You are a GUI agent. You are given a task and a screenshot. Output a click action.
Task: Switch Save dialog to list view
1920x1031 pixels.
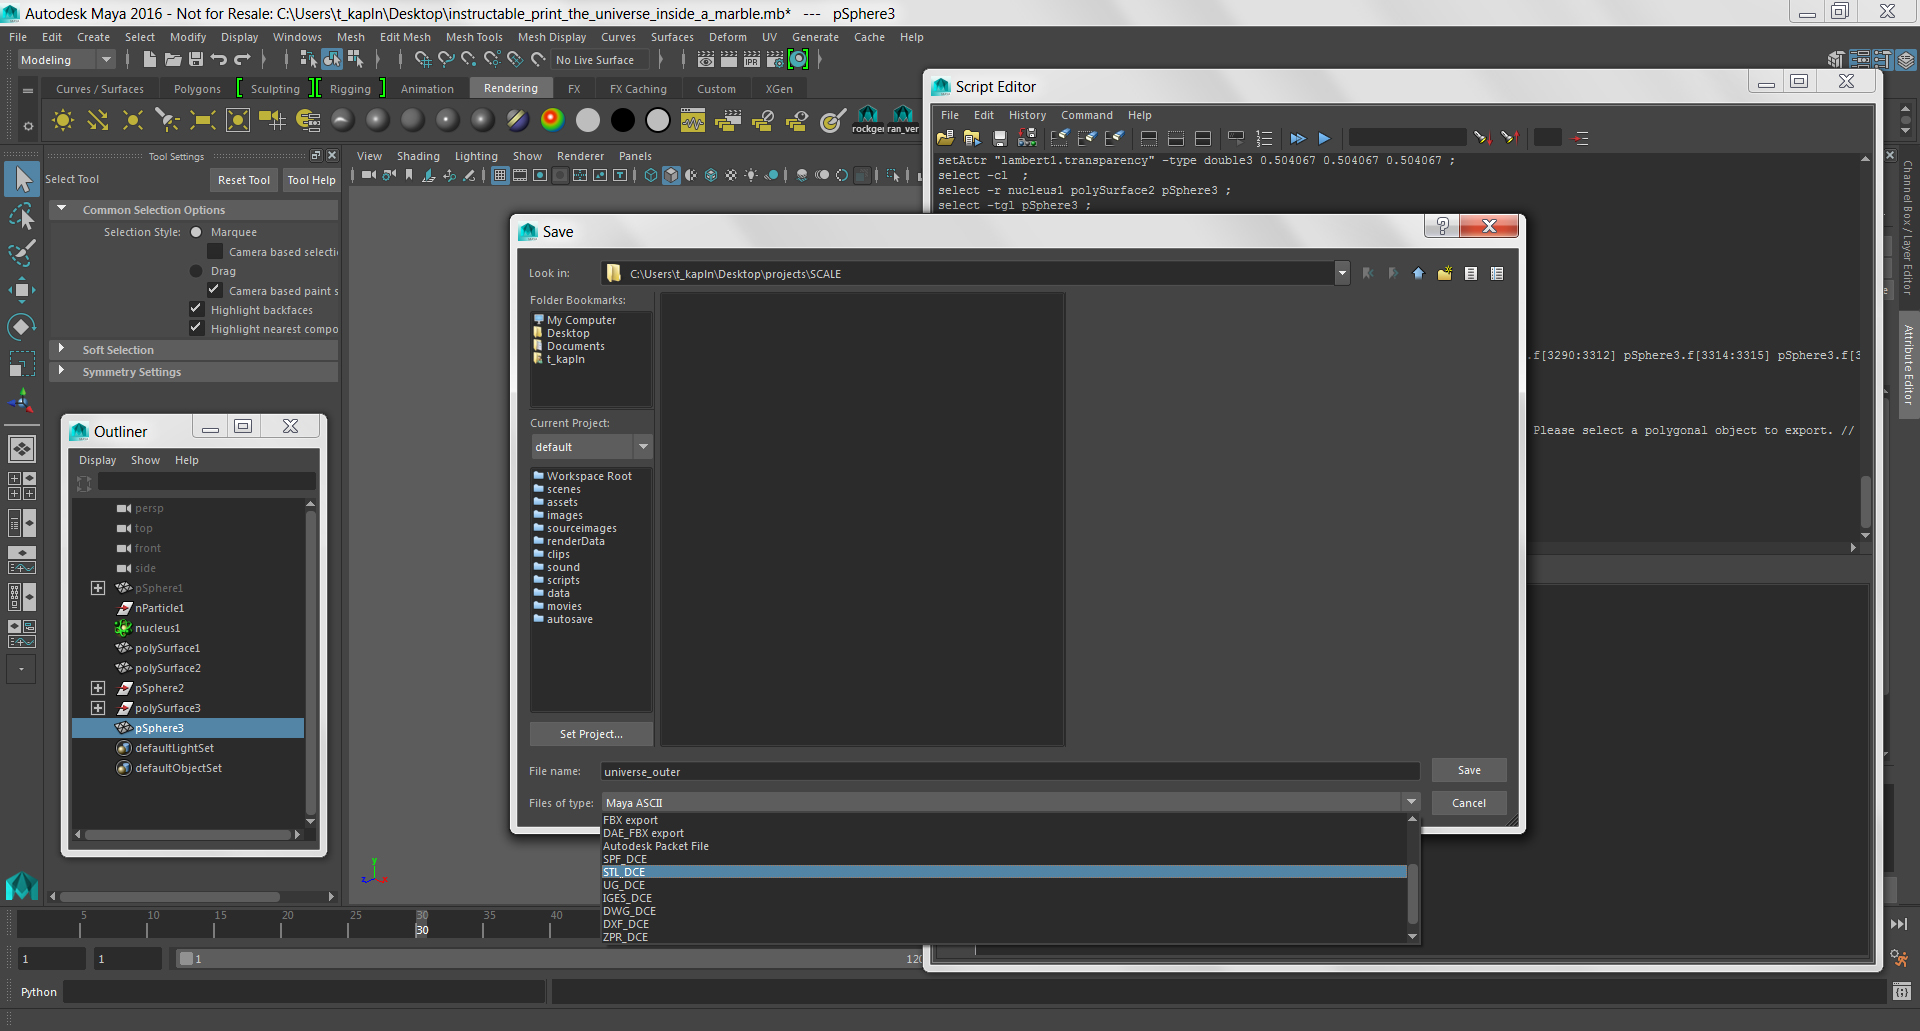click(x=1471, y=273)
